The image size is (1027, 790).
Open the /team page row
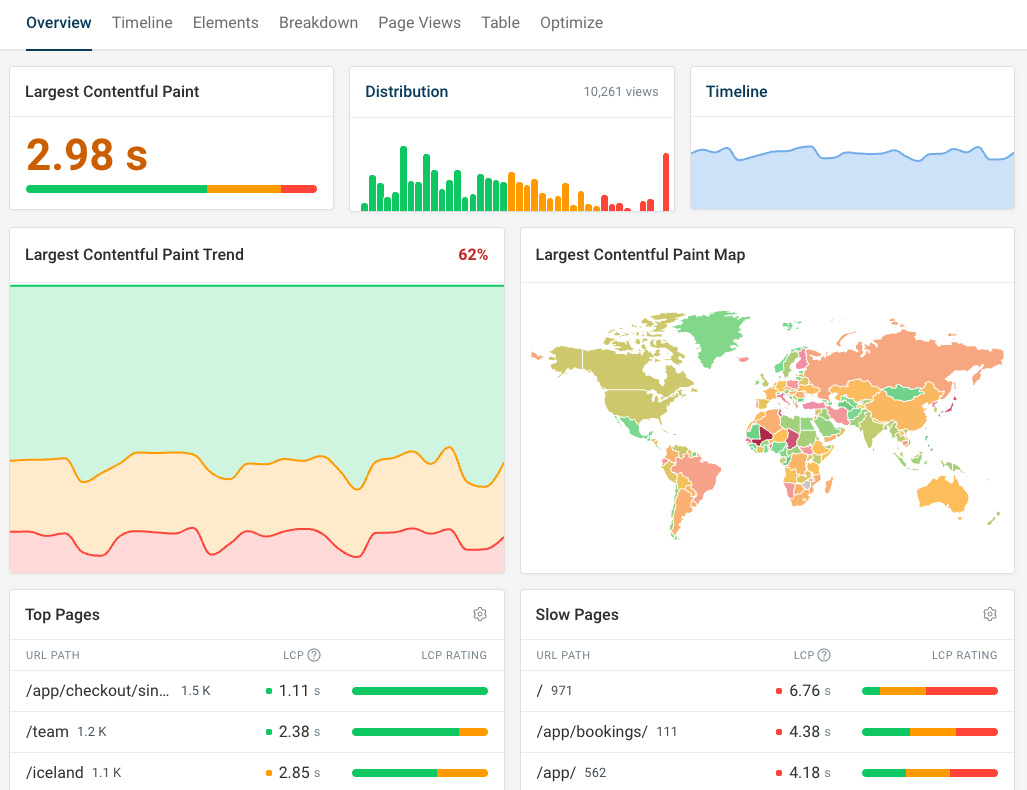point(257,732)
